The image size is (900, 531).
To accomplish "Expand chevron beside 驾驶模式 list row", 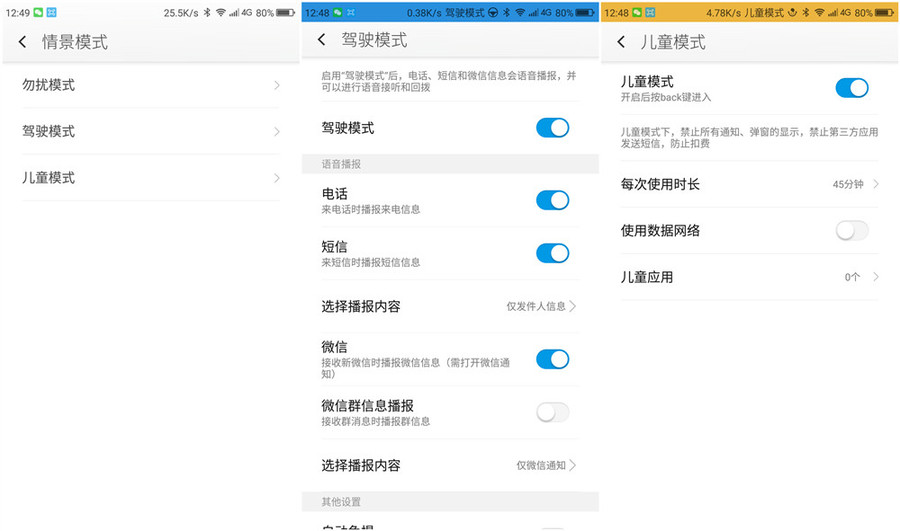I will [x=277, y=131].
